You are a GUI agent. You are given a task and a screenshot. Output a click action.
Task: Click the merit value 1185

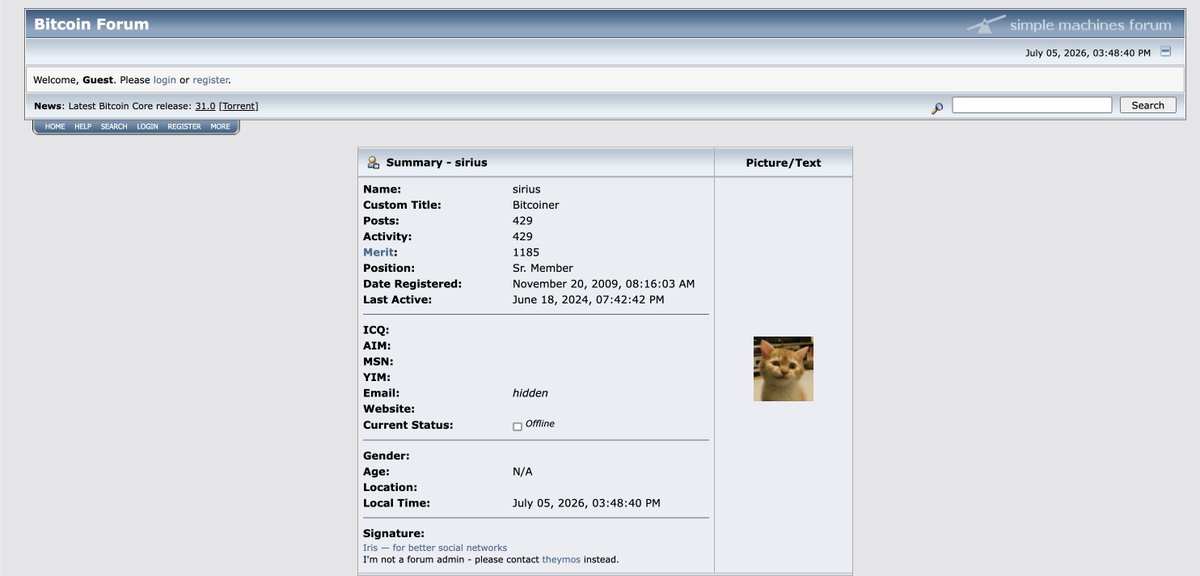(x=526, y=252)
